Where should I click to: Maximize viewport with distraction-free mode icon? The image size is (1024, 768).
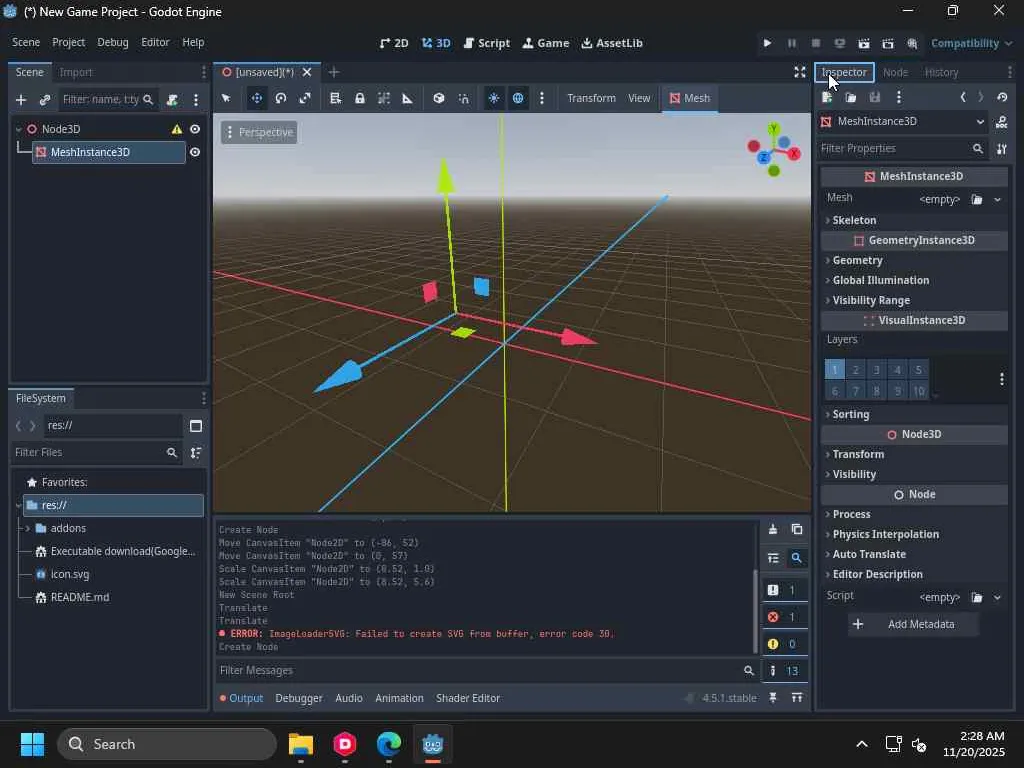pyautogui.click(x=799, y=72)
